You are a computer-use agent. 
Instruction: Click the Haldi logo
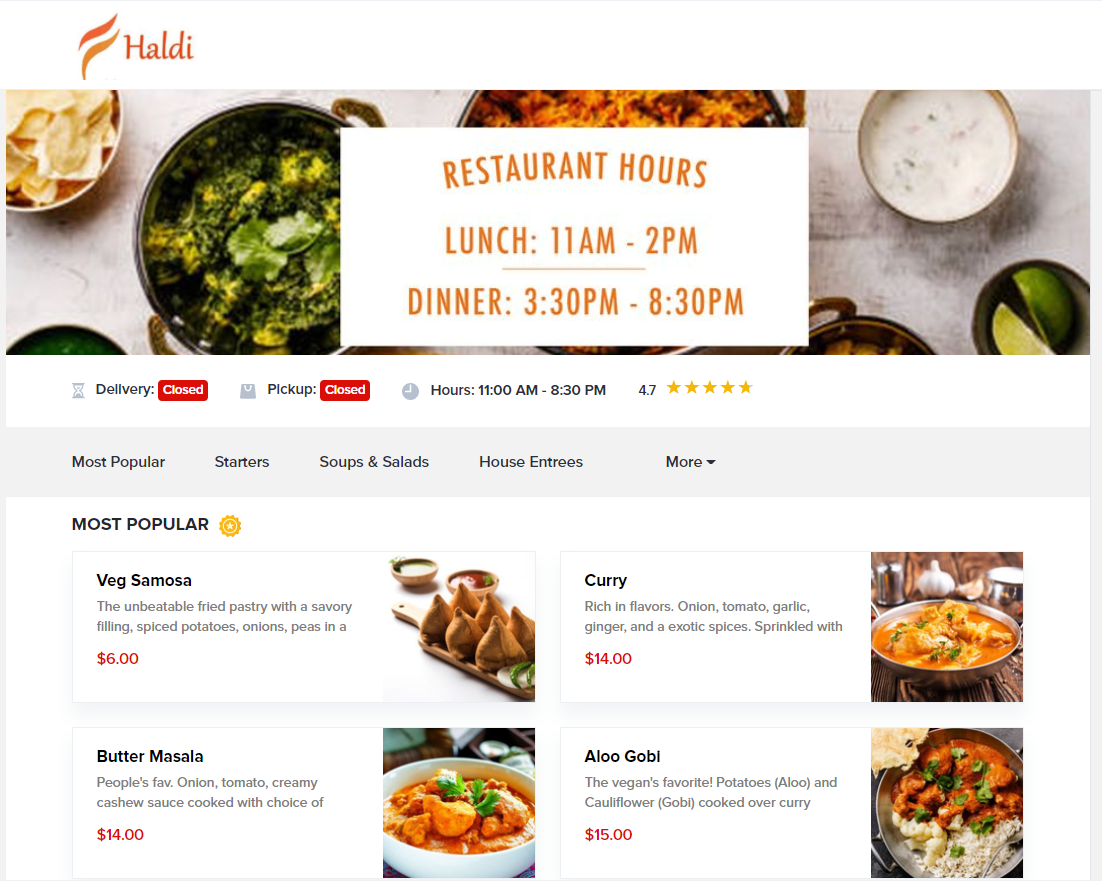[x=136, y=46]
